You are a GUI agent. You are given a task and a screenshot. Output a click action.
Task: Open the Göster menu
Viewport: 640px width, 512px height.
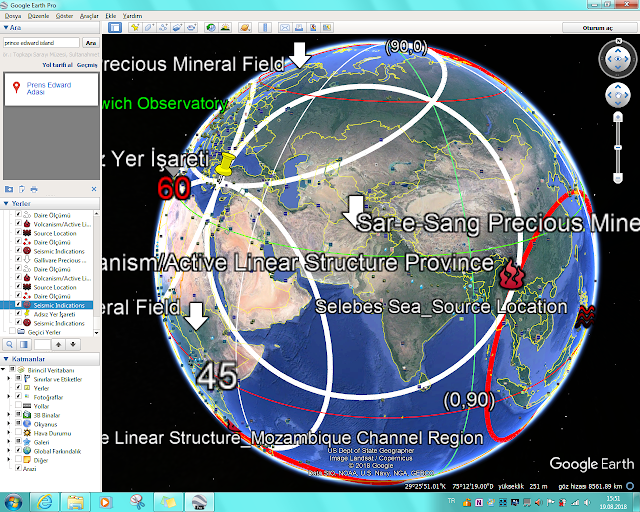coord(64,16)
